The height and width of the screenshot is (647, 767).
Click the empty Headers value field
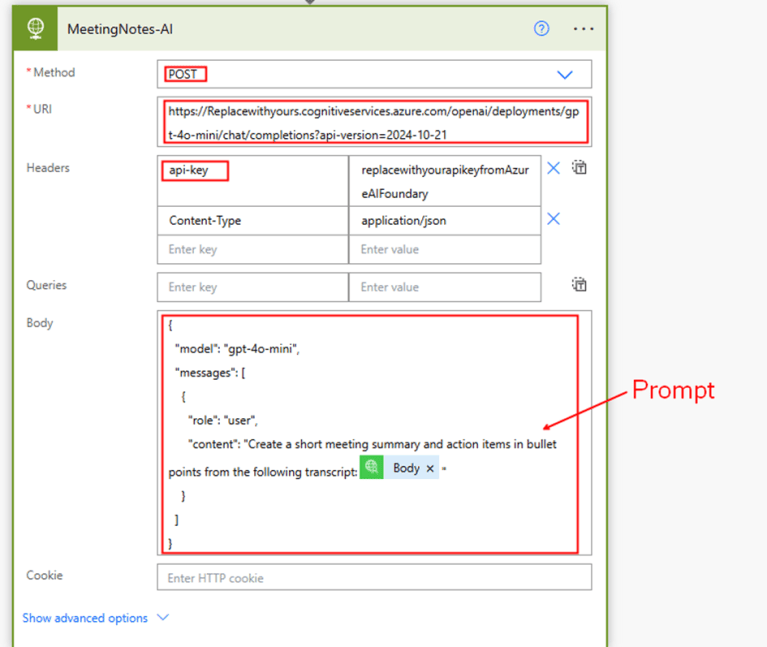445,249
